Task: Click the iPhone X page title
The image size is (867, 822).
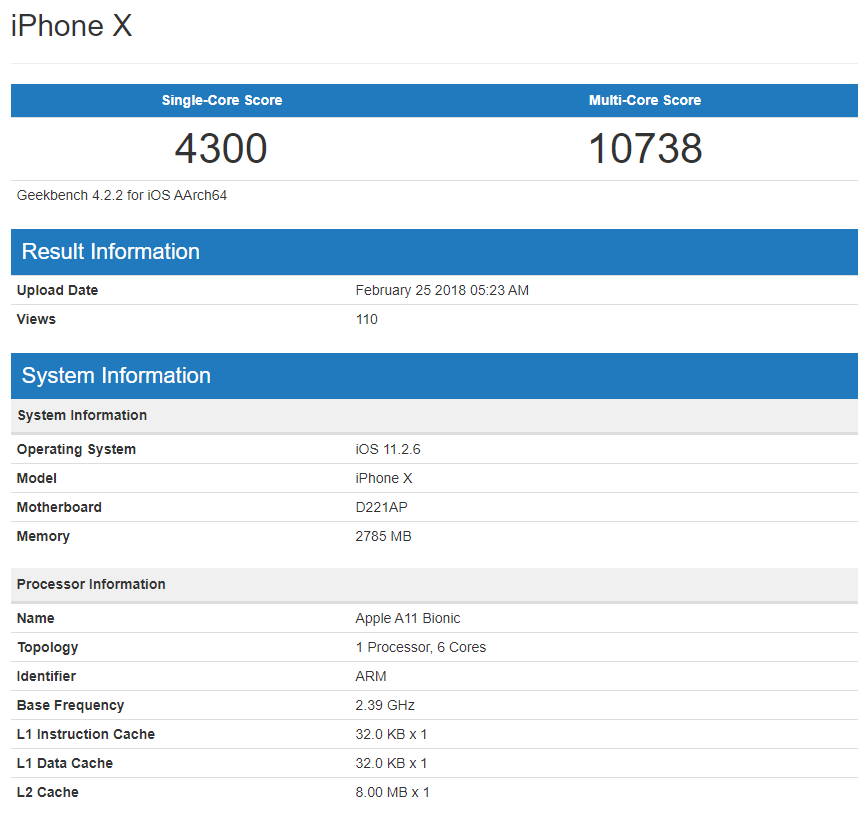Action: pyautogui.click(x=70, y=26)
